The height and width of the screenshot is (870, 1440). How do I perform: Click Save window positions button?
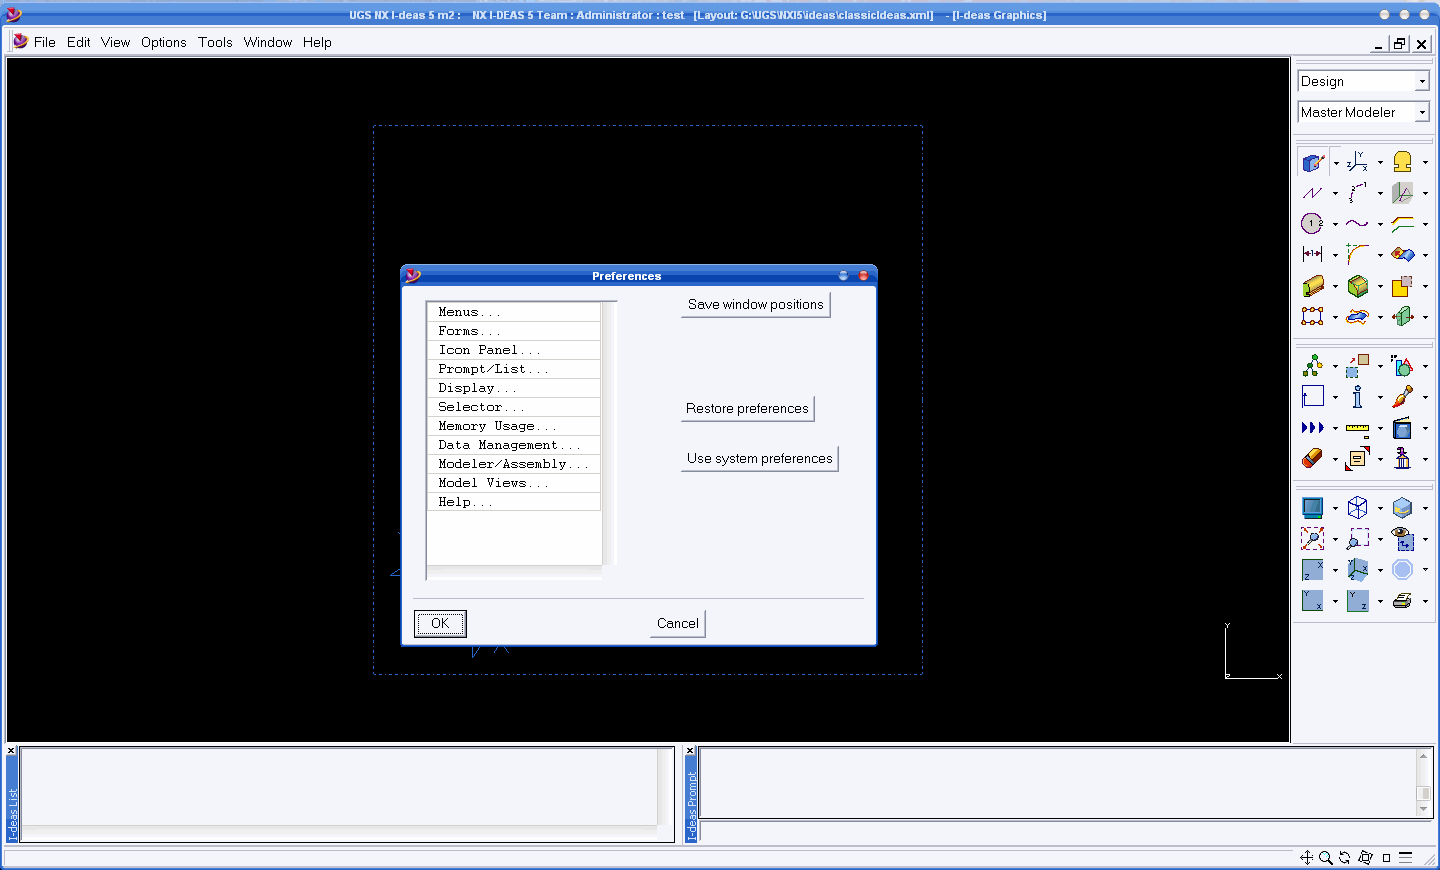756,304
